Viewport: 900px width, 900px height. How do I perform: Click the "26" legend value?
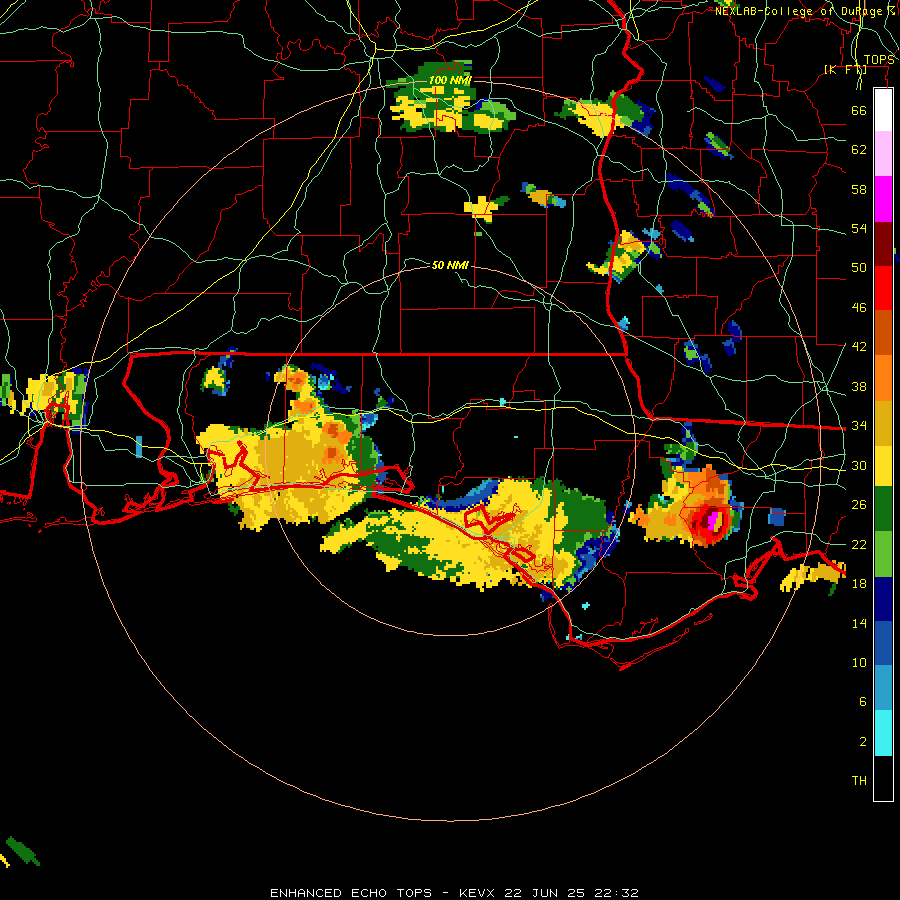(859, 505)
